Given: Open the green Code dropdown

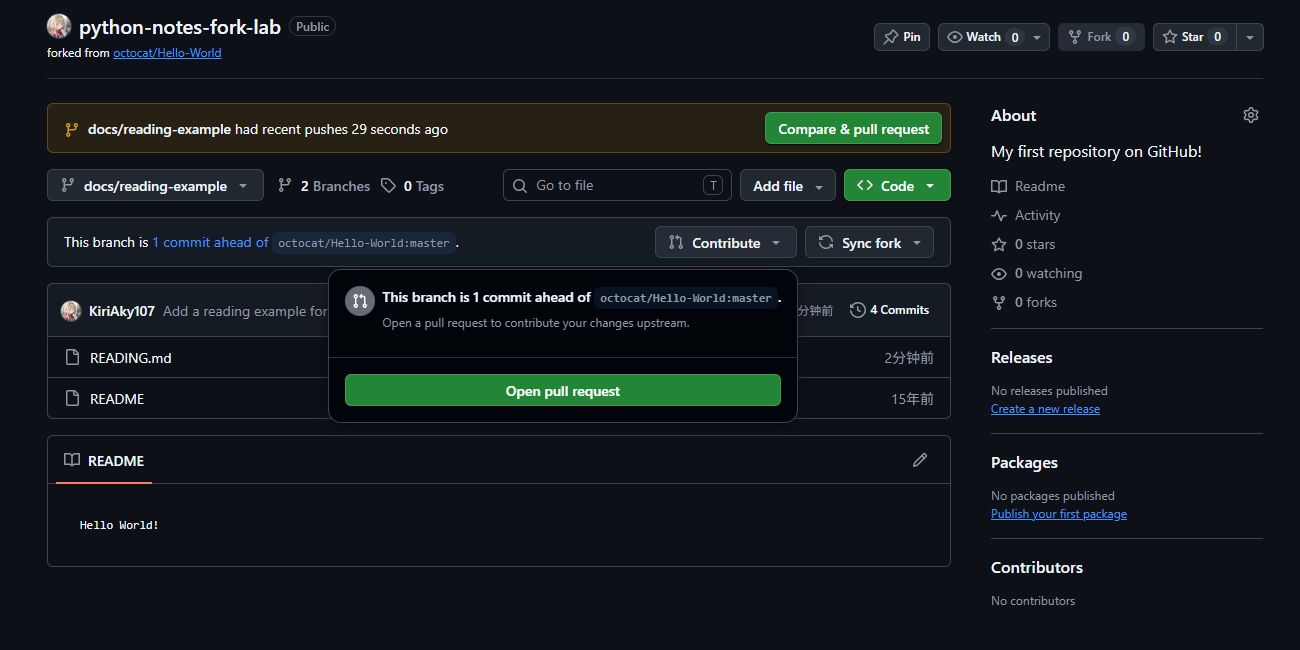Looking at the screenshot, I should pyautogui.click(x=897, y=186).
